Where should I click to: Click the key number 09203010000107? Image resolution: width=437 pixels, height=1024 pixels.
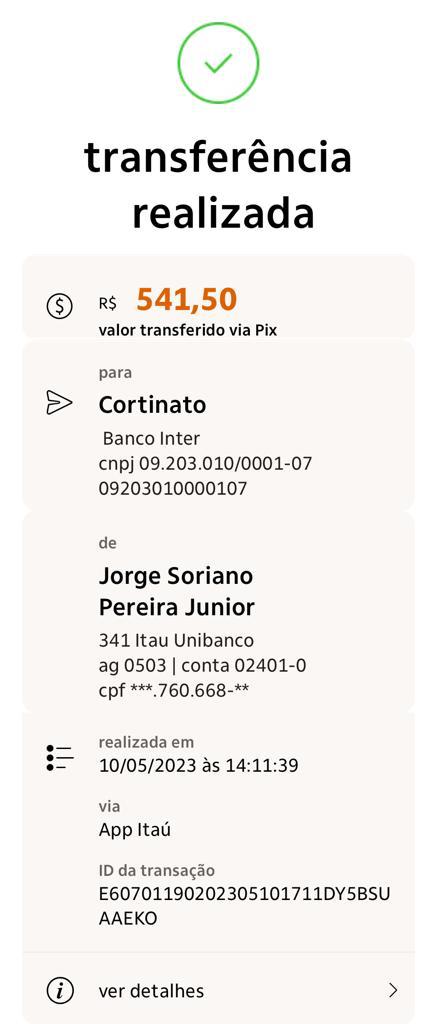click(x=173, y=488)
